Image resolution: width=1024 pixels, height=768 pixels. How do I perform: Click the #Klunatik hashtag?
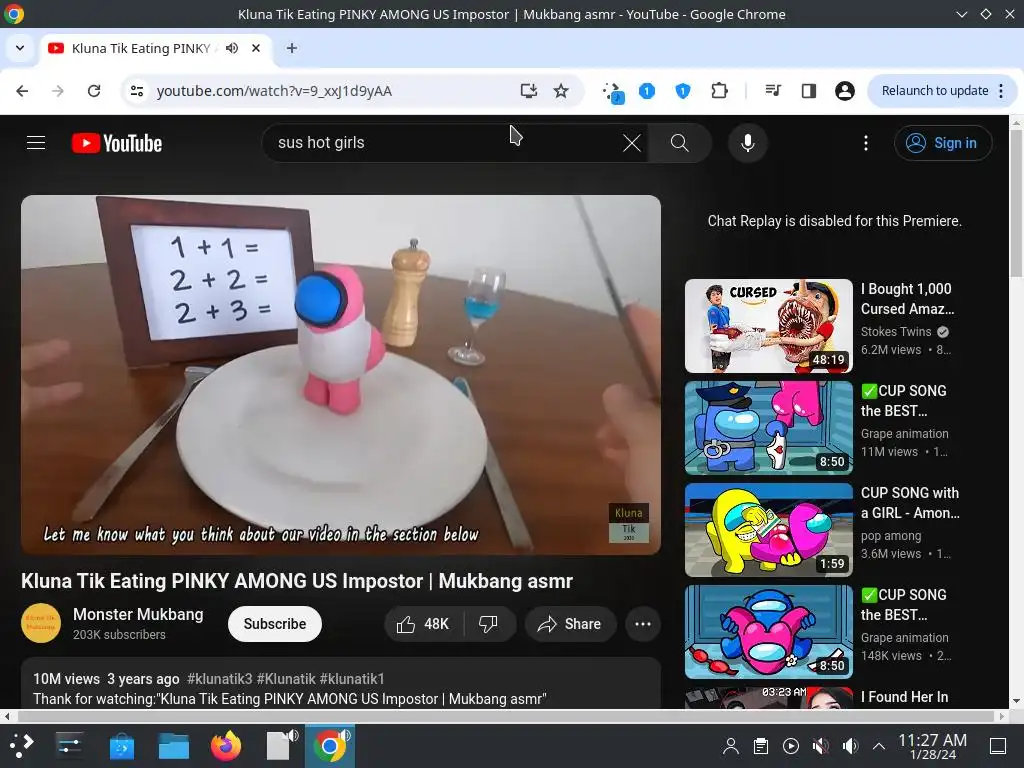[x=286, y=679]
